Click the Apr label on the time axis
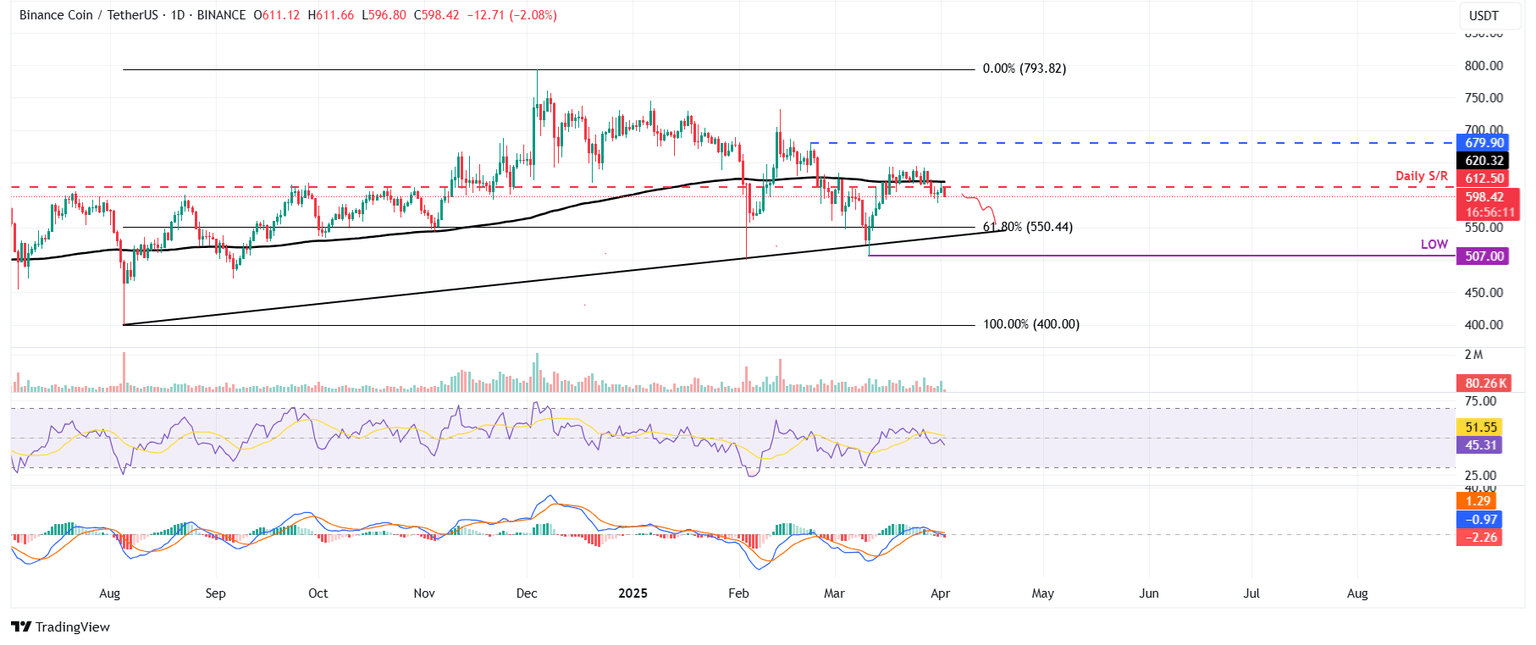Screen dimensions: 1536x645 [940, 593]
